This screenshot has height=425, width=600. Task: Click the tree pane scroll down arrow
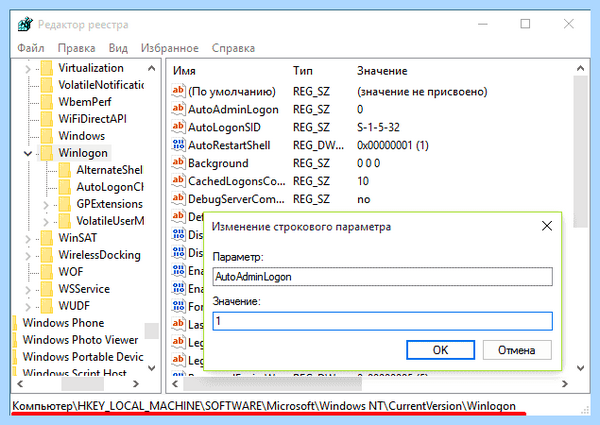[x=152, y=368]
